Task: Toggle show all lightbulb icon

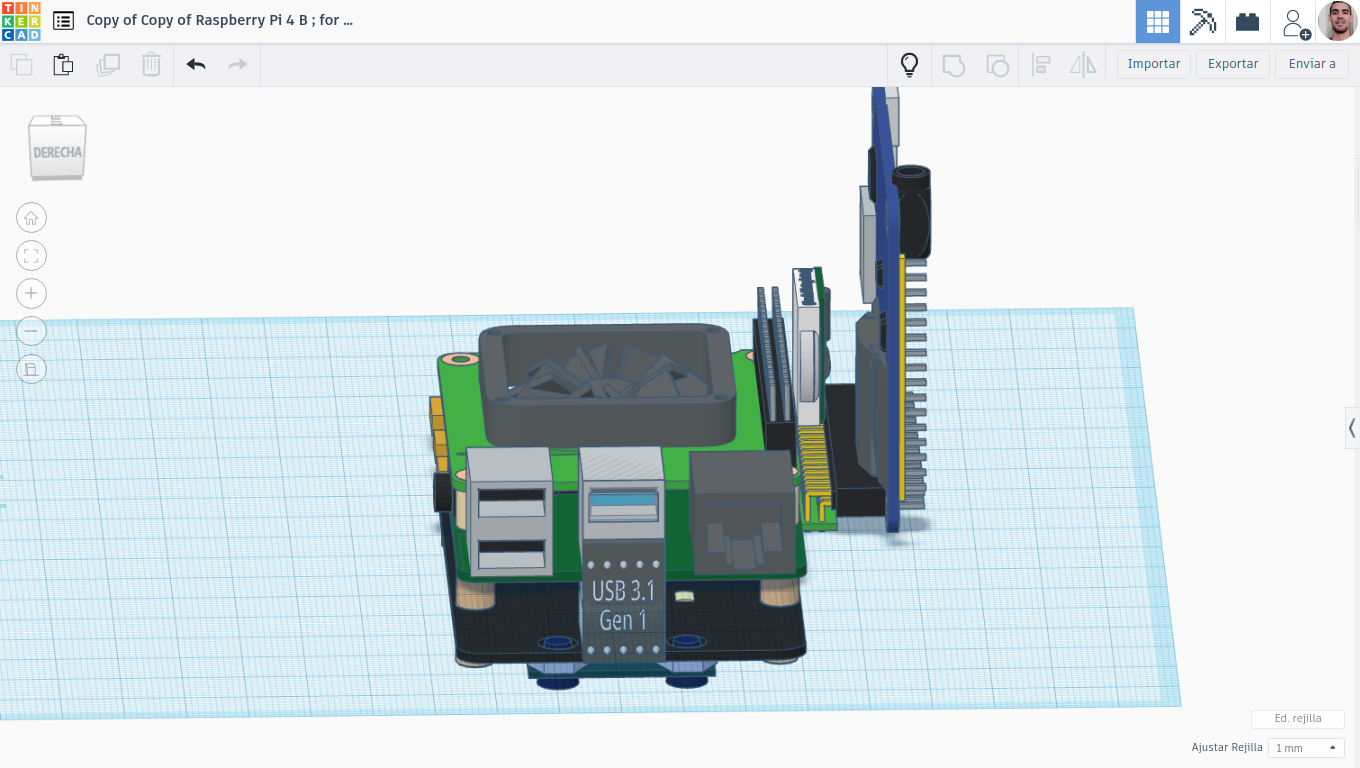Action: click(909, 65)
